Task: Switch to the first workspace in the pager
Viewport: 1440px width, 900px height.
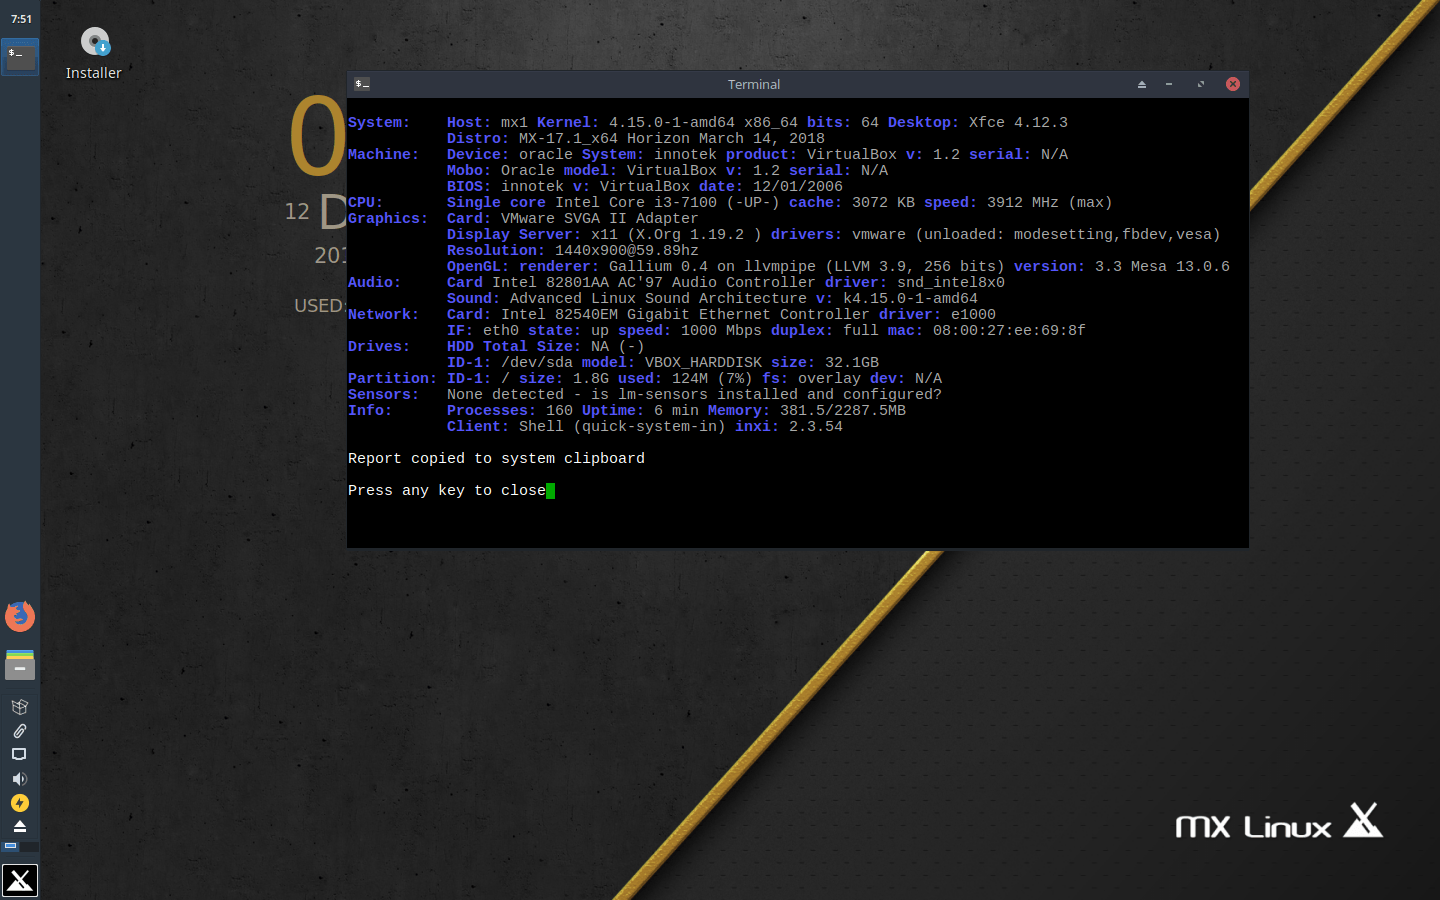Action: 11,846
